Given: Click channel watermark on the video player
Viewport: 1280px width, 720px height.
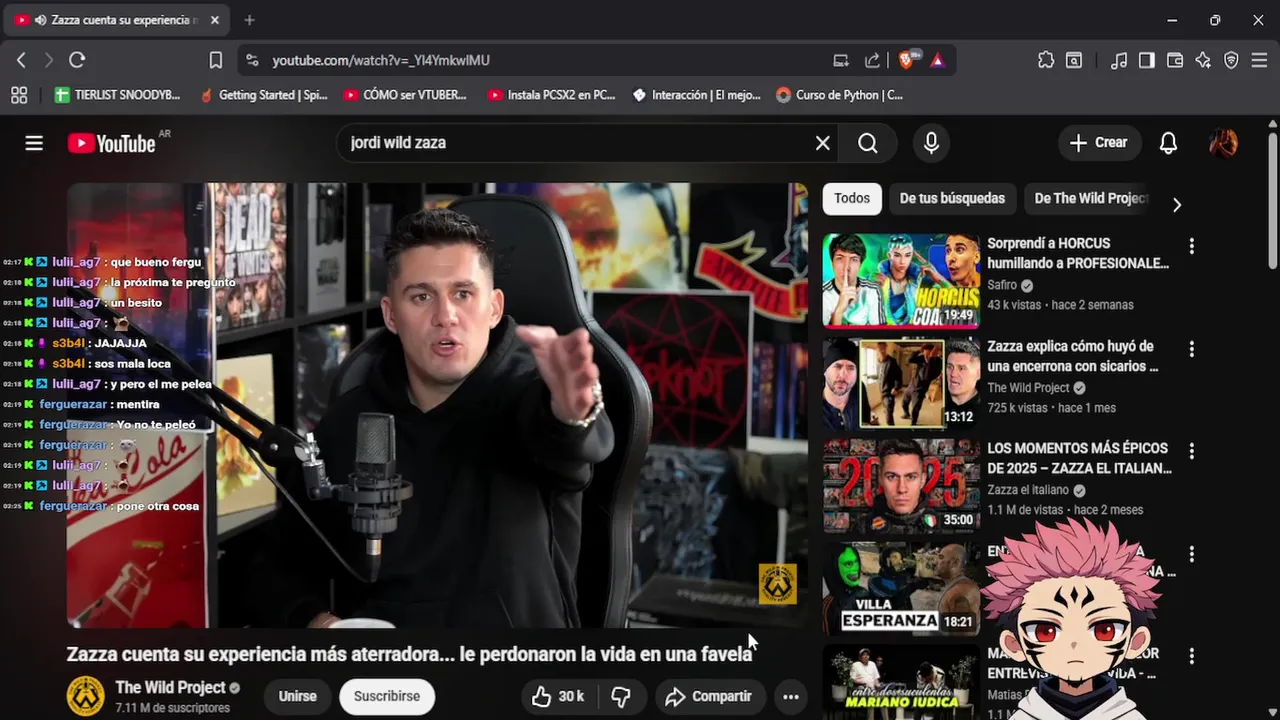Looking at the screenshot, I should pyautogui.click(x=777, y=584).
